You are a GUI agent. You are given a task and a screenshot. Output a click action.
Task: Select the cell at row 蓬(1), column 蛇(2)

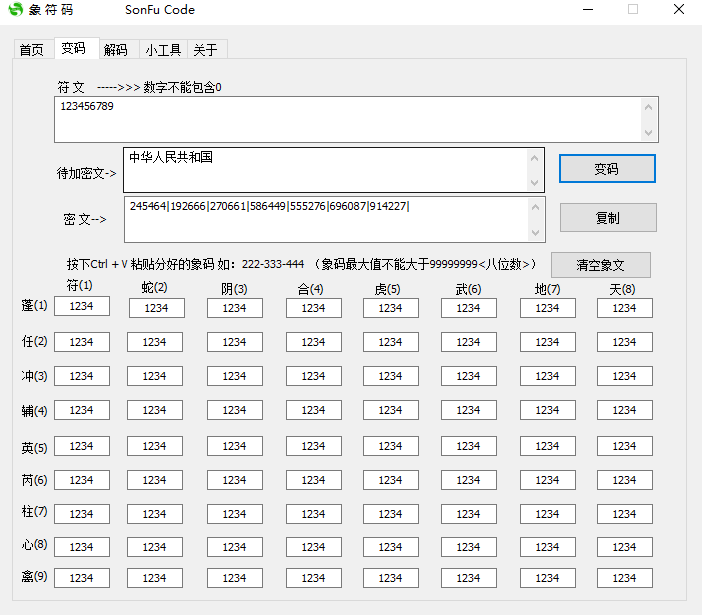pyautogui.click(x=157, y=308)
